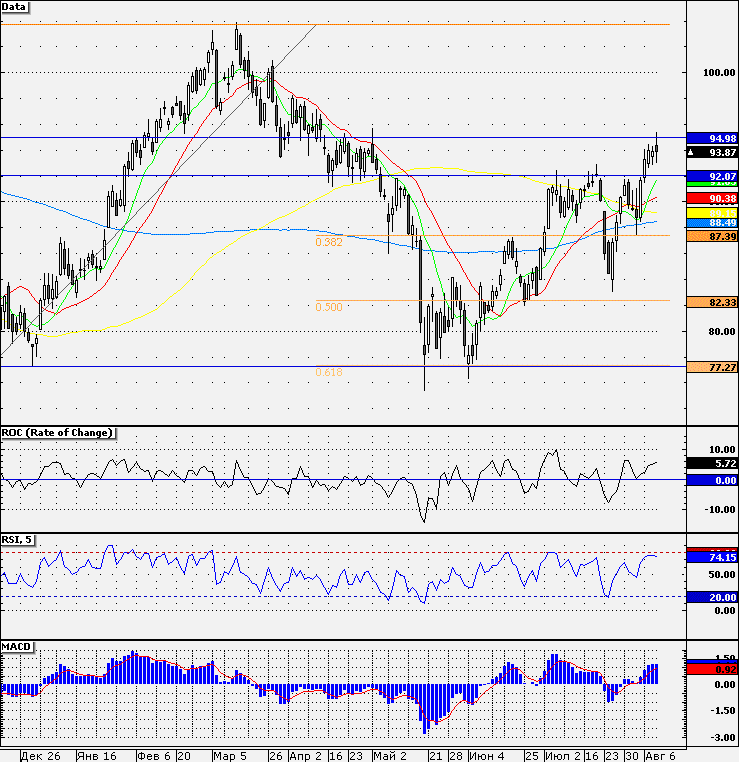
Task: Click the black 5.72 ROC value tag
Action: coord(713,464)
